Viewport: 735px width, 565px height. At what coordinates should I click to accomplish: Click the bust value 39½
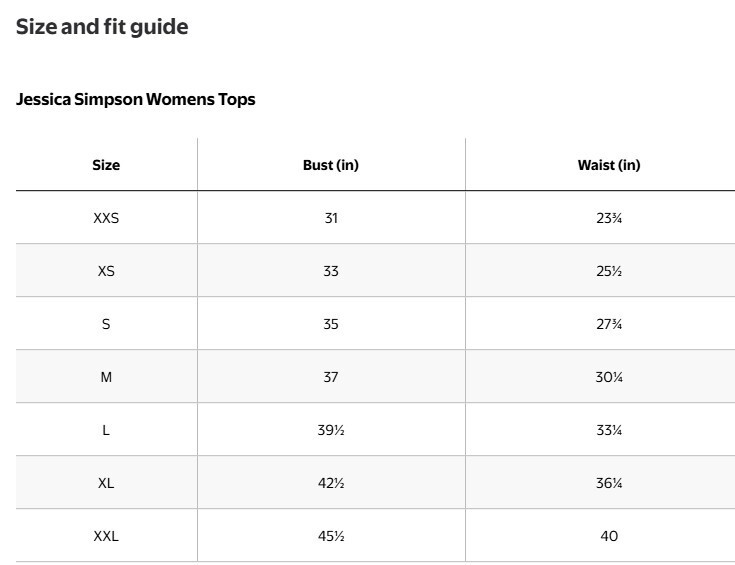(331, 430)
